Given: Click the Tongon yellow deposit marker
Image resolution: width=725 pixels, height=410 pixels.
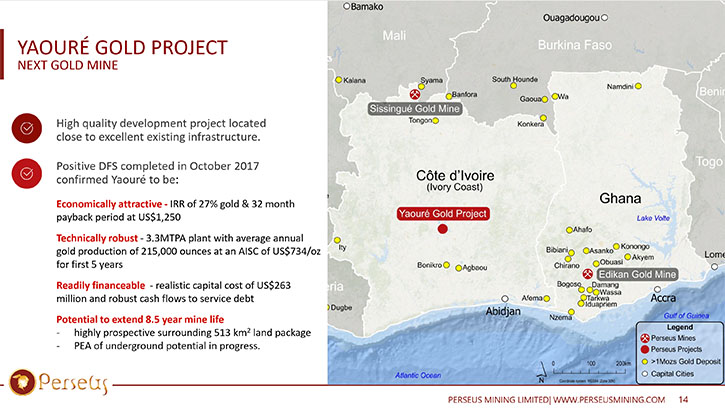Looking at the screenshot, I should point(435,121).
